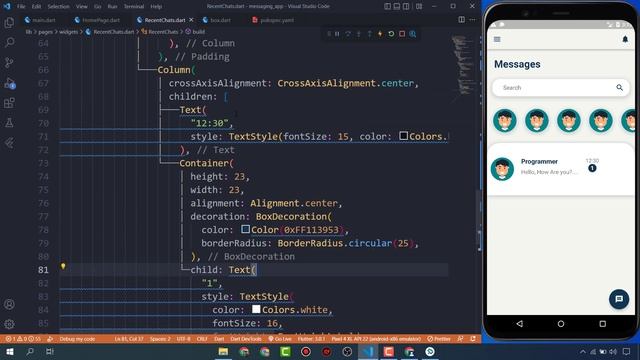The image size is (640, 360).
Task: Open the Selection menu
Action: [x=58, y=7]
